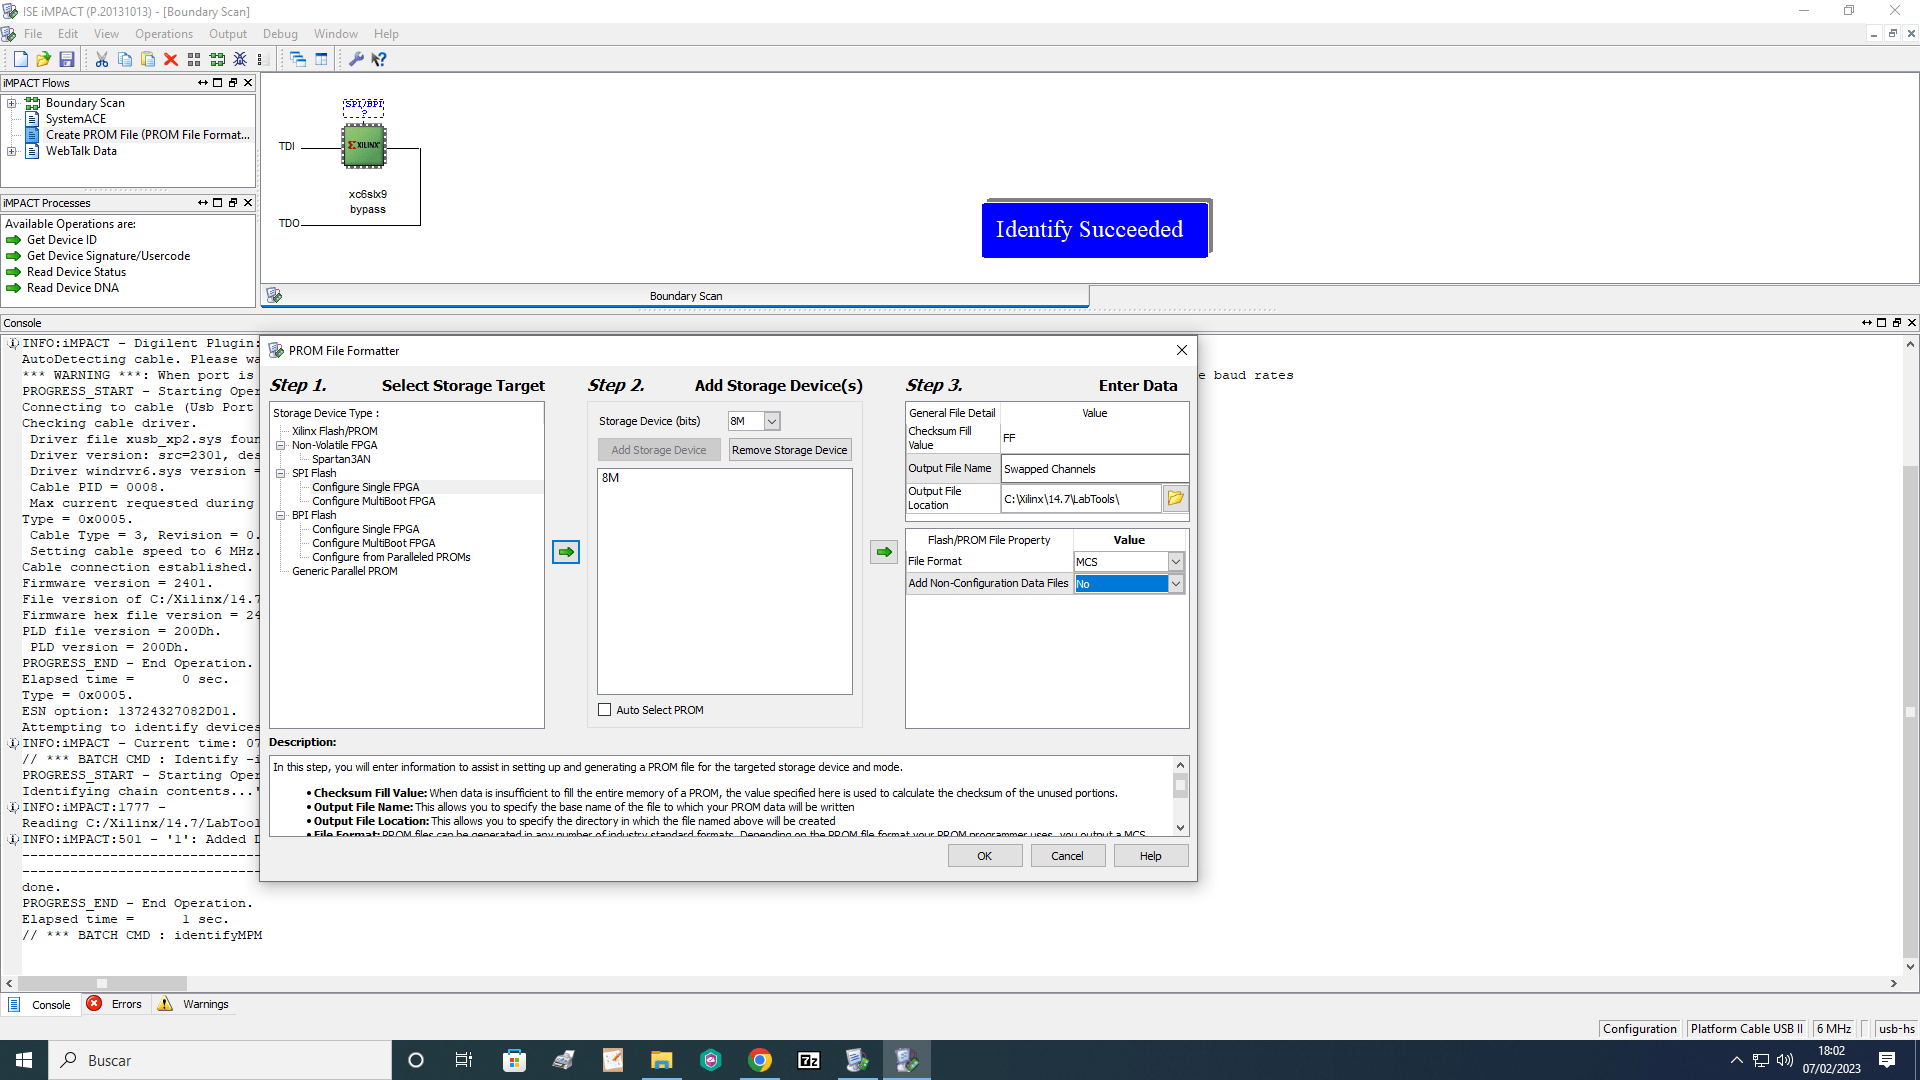Open Google Chrome from the taskbar
Image resolution: width=1920 pixels, height=1080 pixels.
pyautogui.click(x=760, y=1060)
